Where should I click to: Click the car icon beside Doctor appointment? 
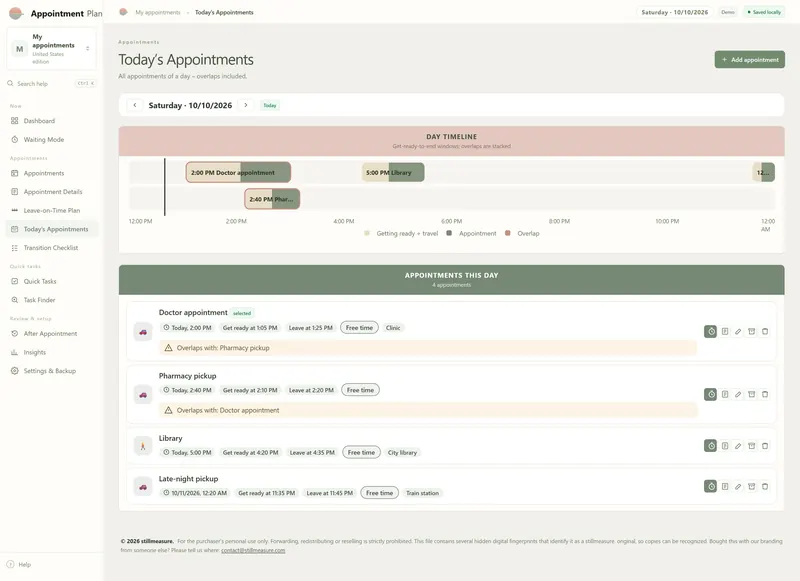click(x=143, y=332)
